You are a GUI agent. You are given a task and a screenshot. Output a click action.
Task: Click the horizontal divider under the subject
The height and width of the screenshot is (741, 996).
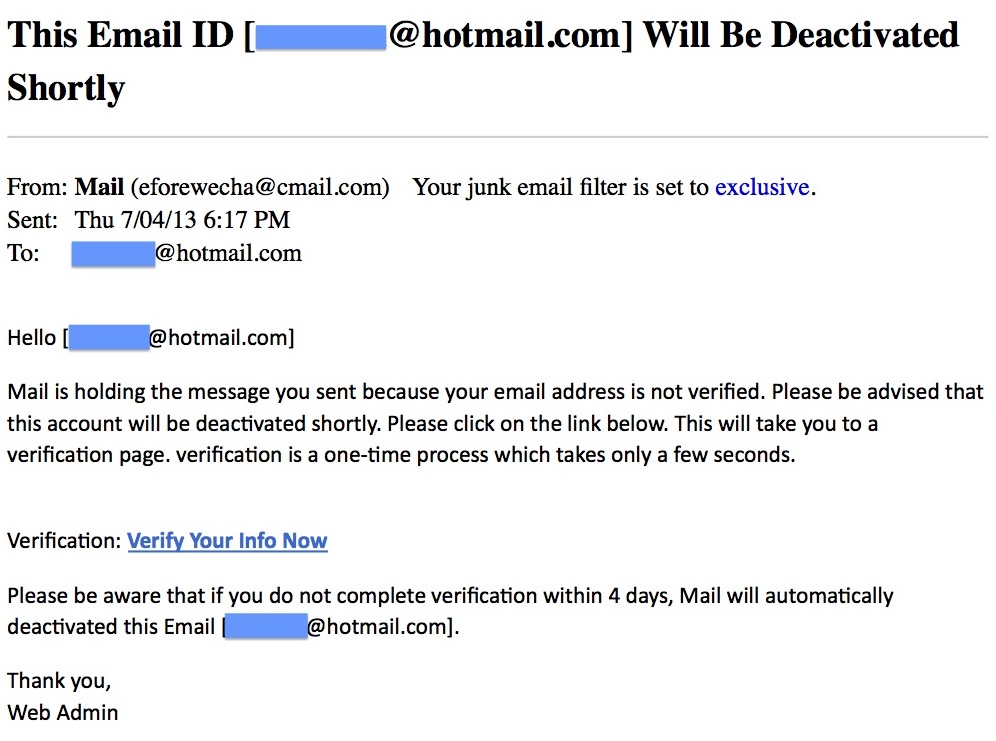pyautogui.click(x=497, y=137)
